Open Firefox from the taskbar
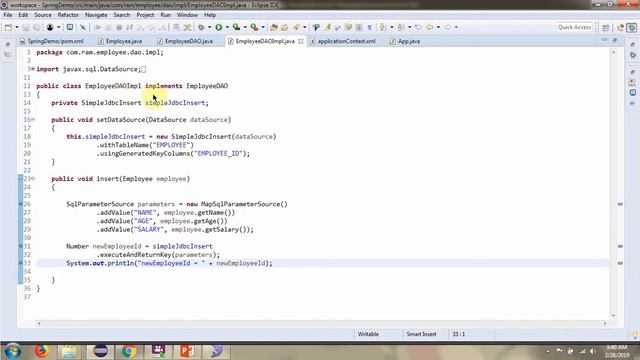This screenshot has width=640, height=360. point(42,351)
